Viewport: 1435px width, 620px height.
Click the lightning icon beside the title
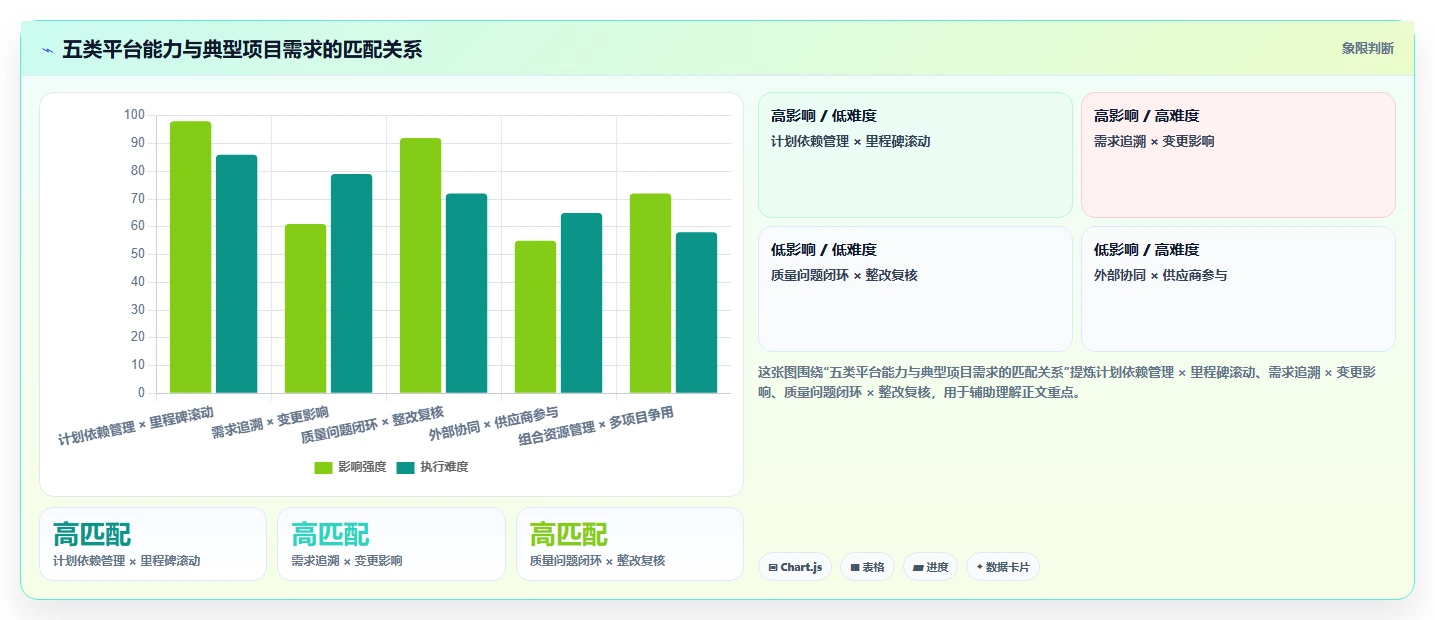point(48,50)
